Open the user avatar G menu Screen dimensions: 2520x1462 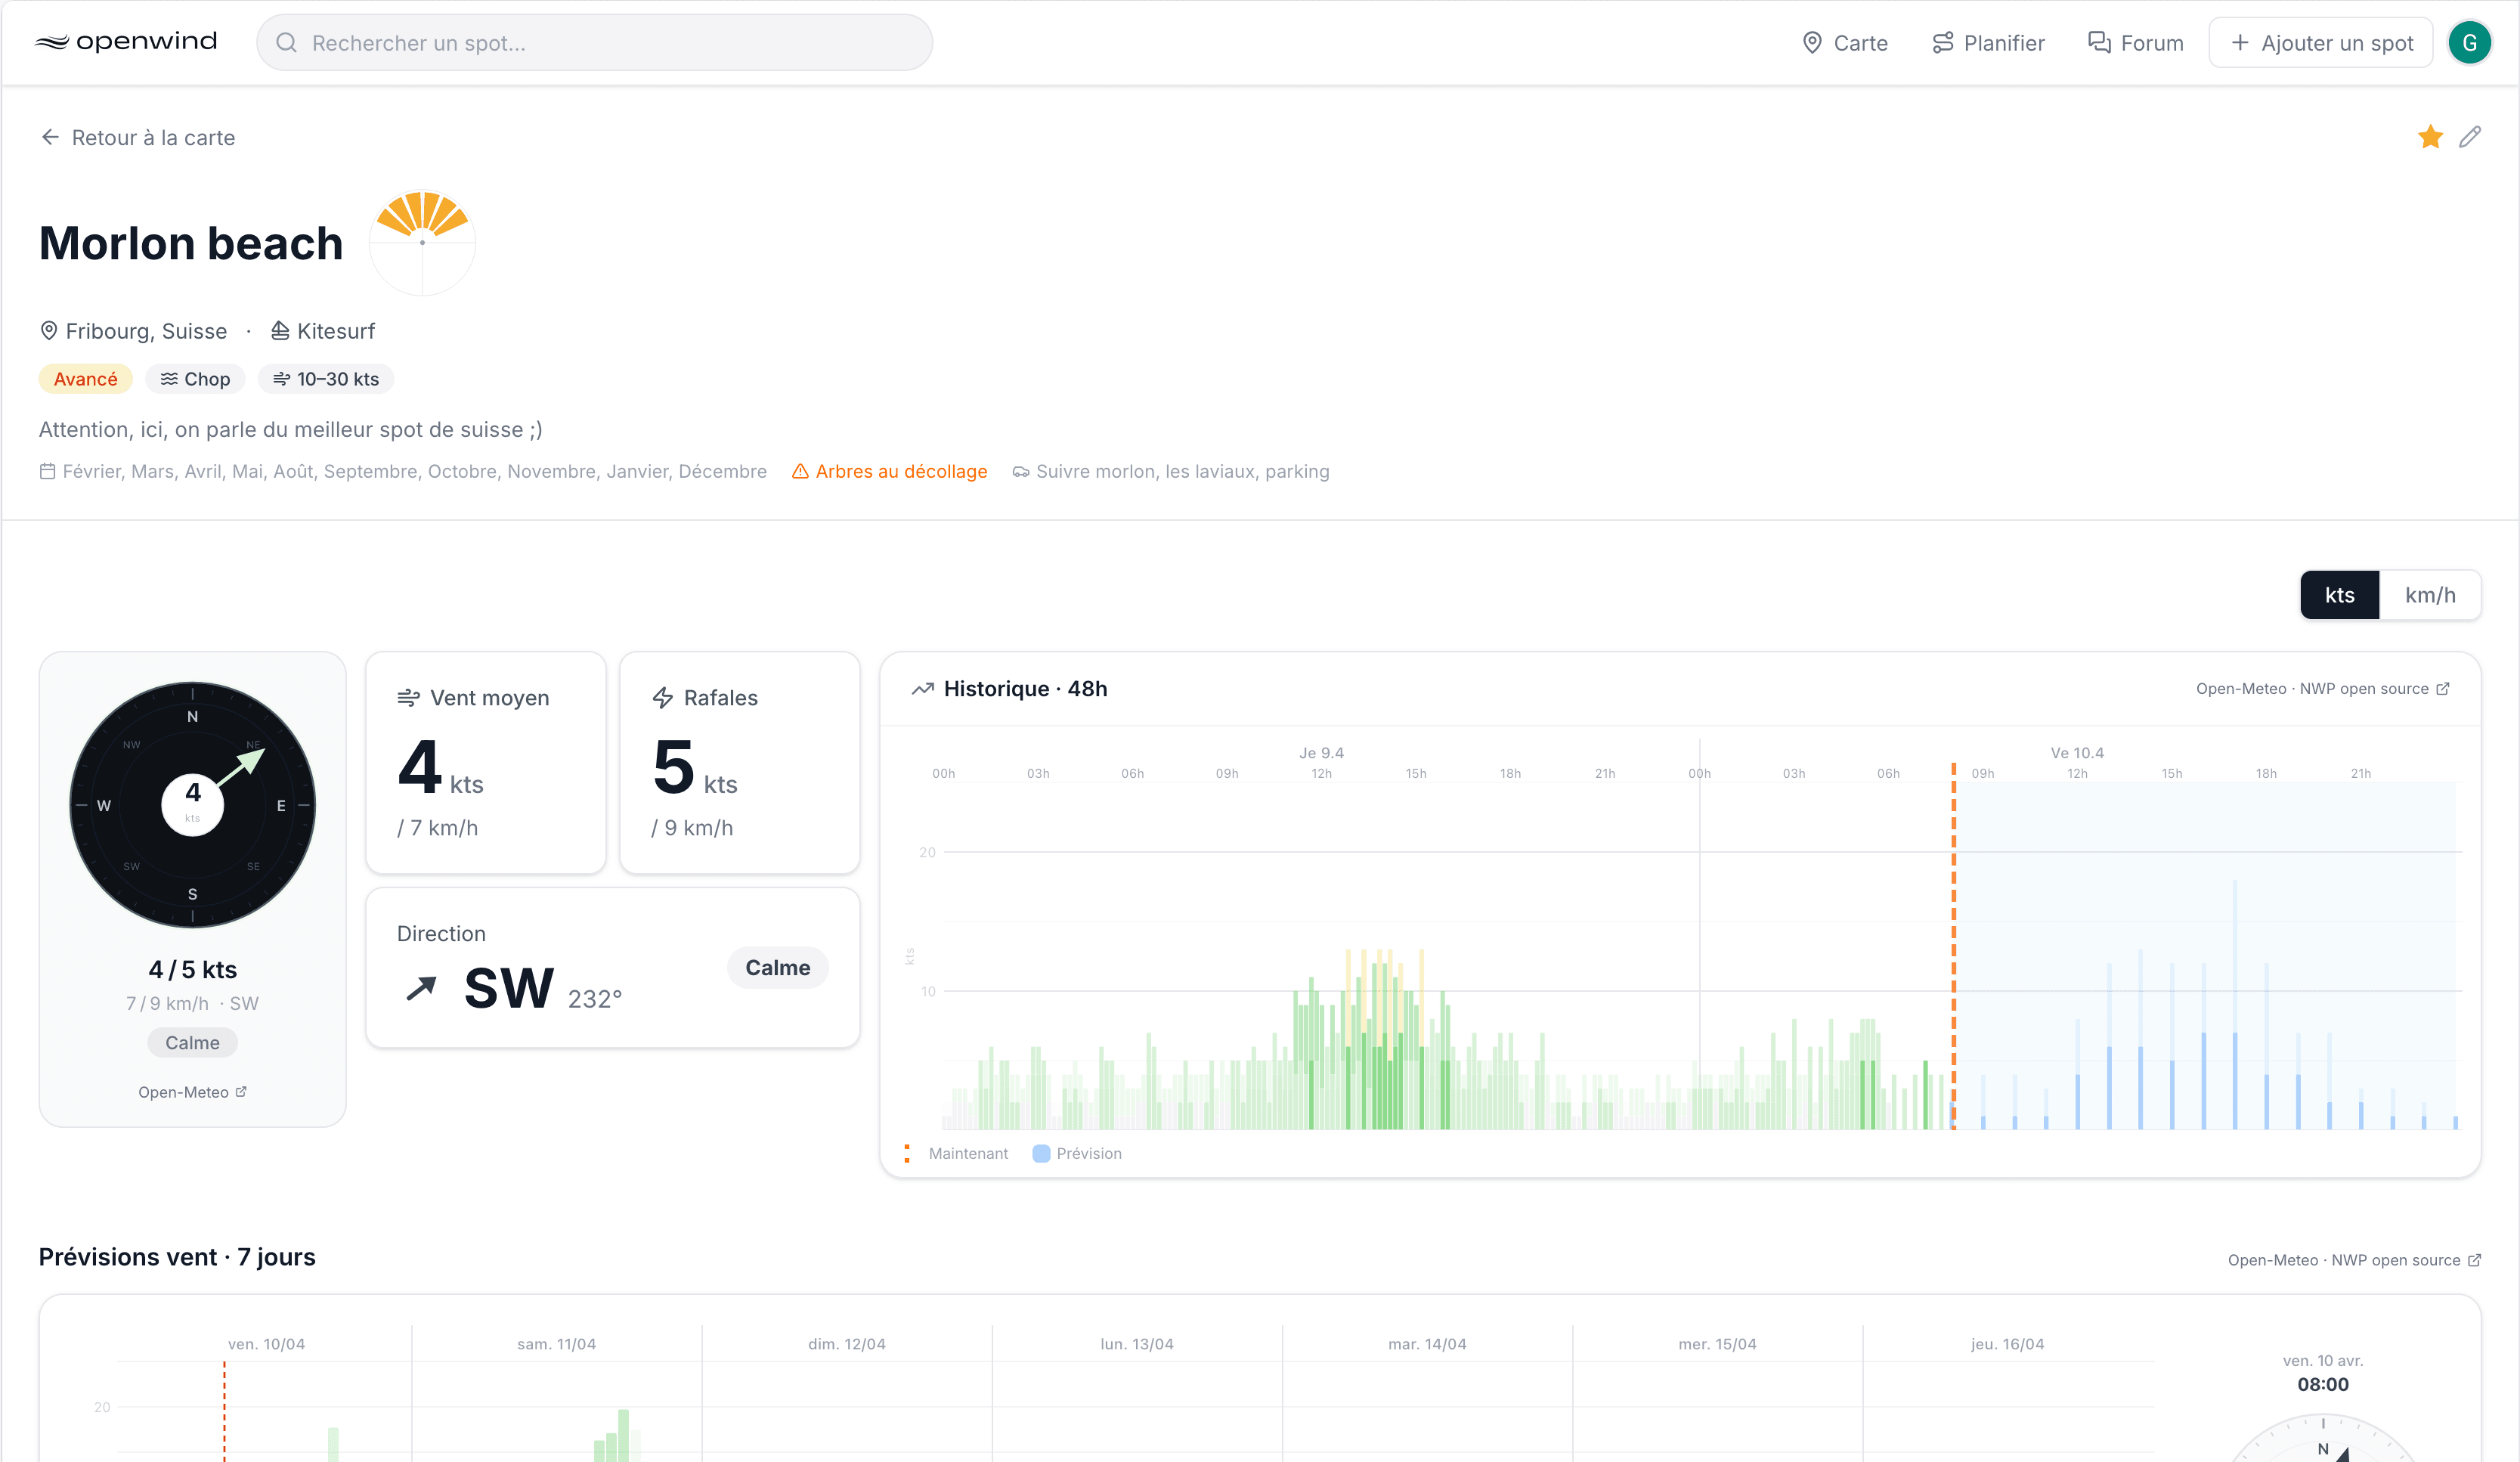[x=2469, y=43]
